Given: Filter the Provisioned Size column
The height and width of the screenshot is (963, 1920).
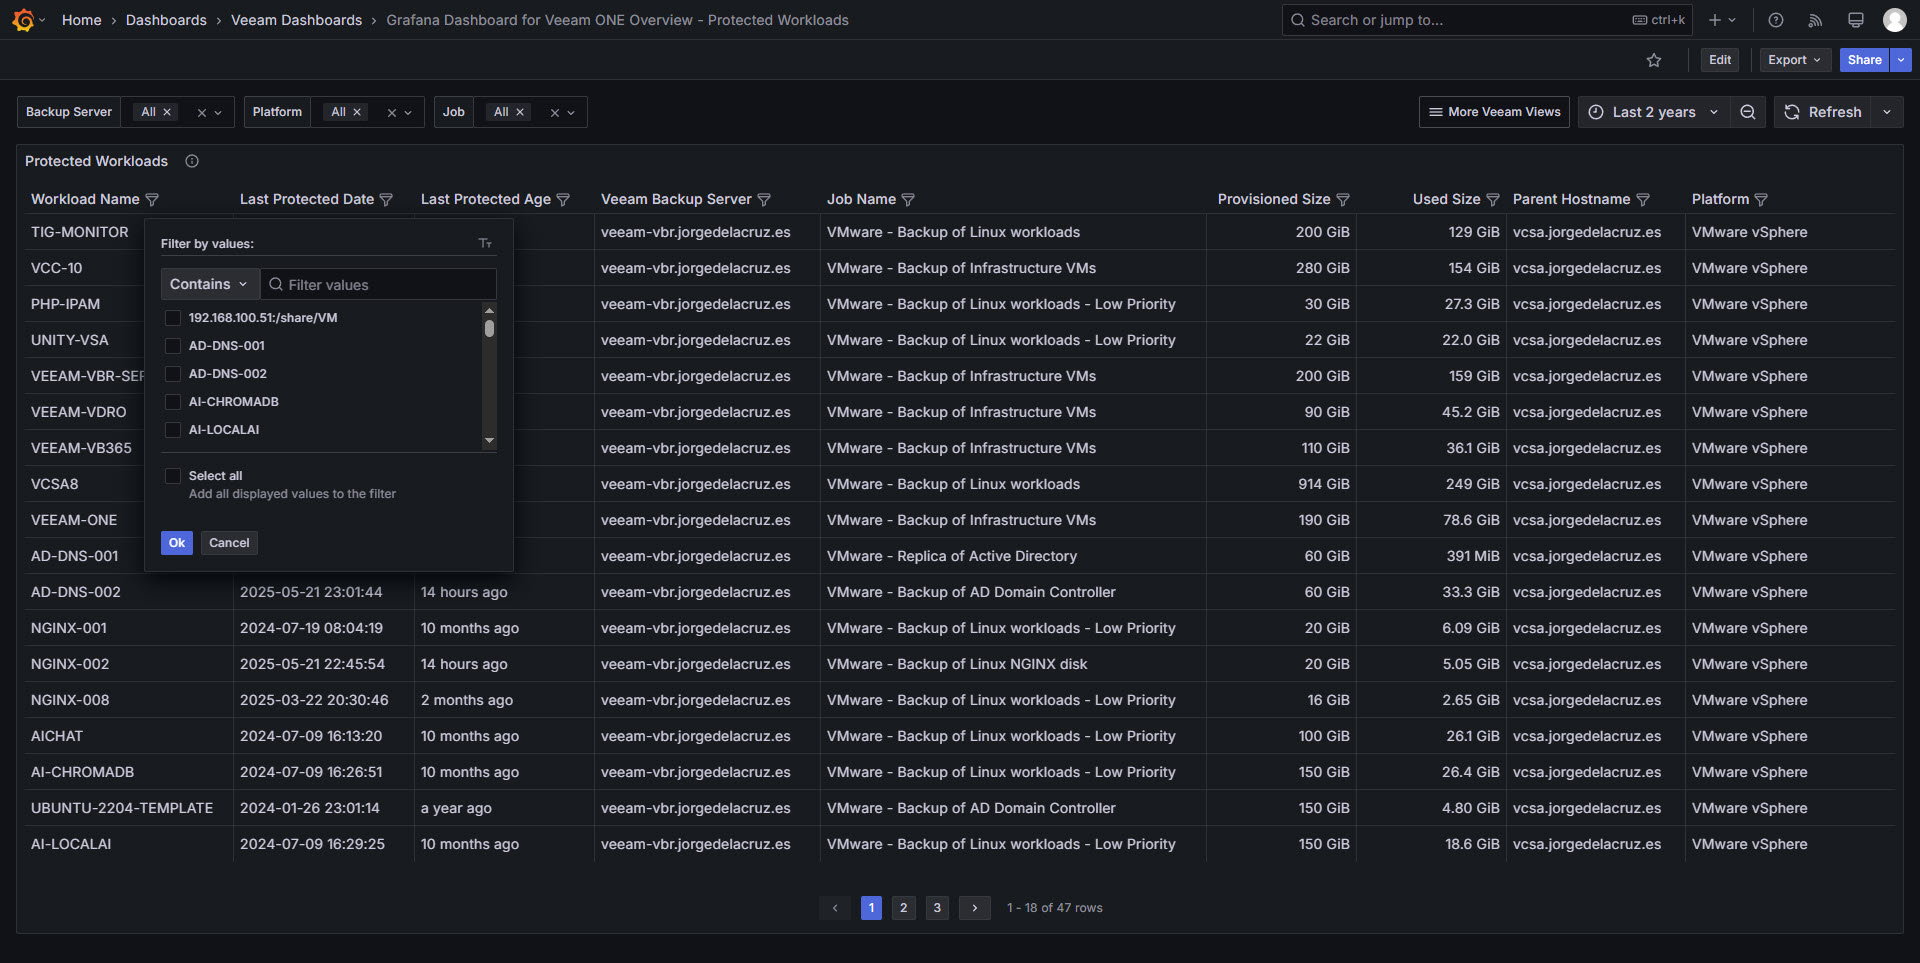Looking at the screenshot, I should click(1343, 200).
